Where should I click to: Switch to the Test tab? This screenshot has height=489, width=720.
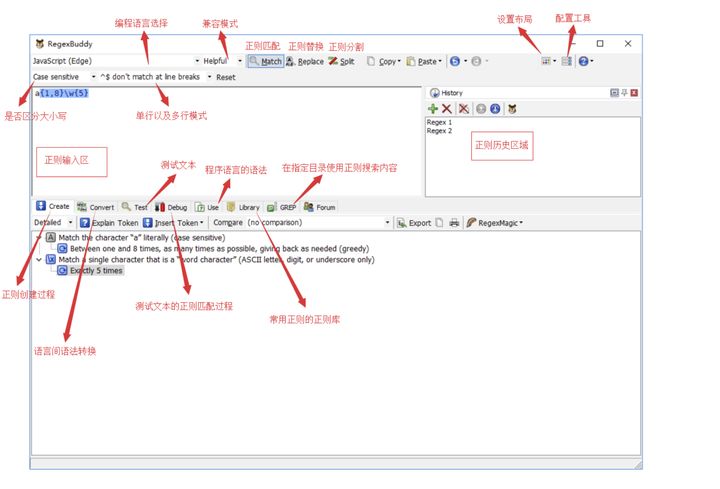(135, 207)
